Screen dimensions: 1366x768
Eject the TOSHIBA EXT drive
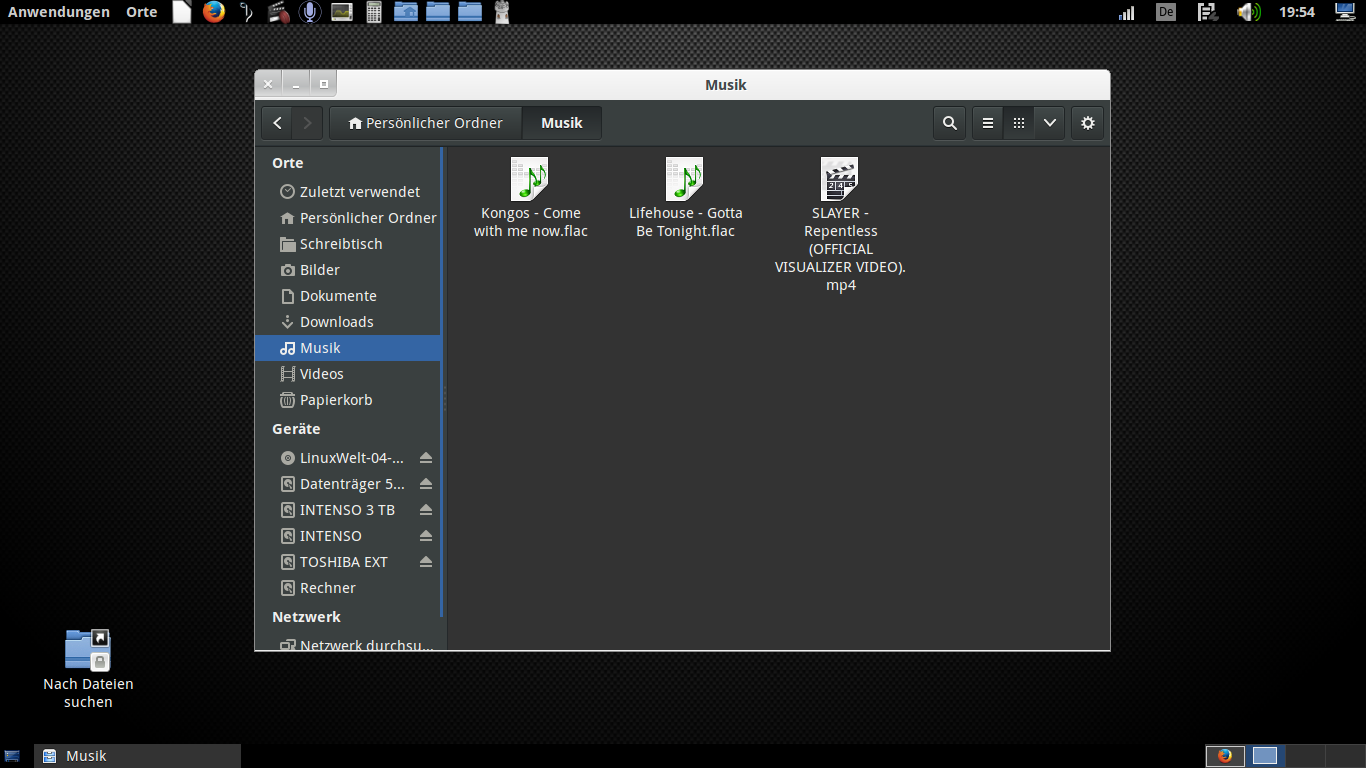coord(426,562)
